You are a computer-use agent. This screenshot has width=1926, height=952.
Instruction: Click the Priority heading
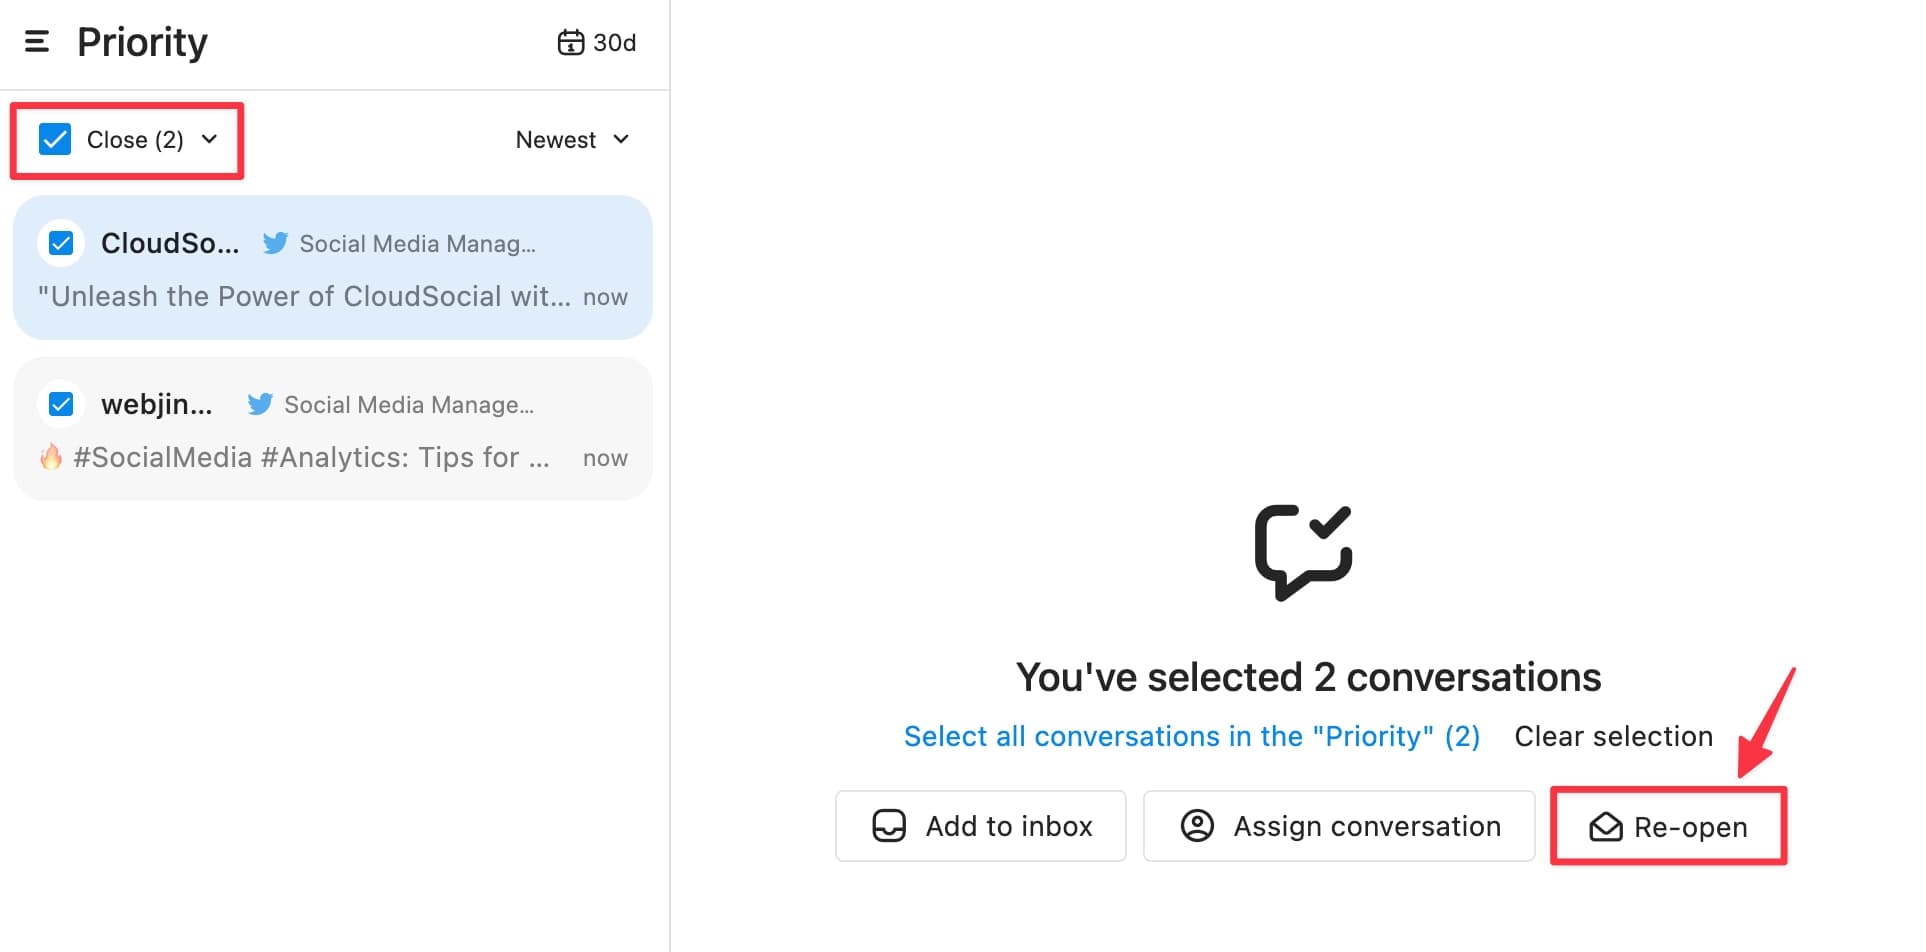[142, 42]
